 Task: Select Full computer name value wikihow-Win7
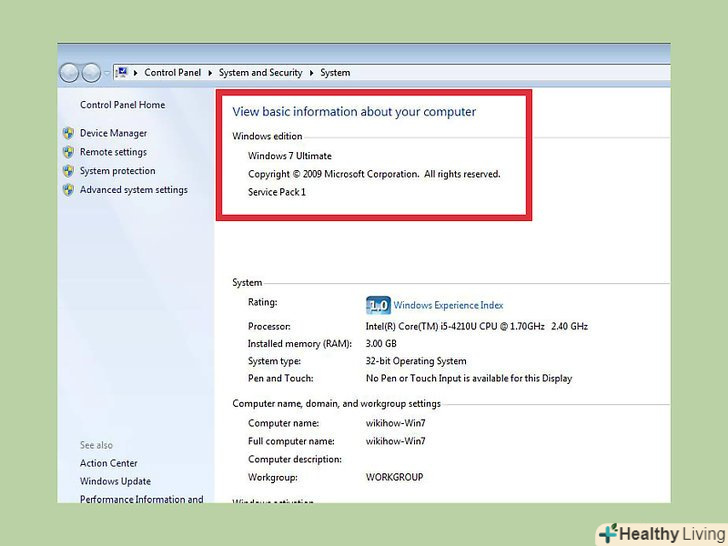[x=396, y=442]
